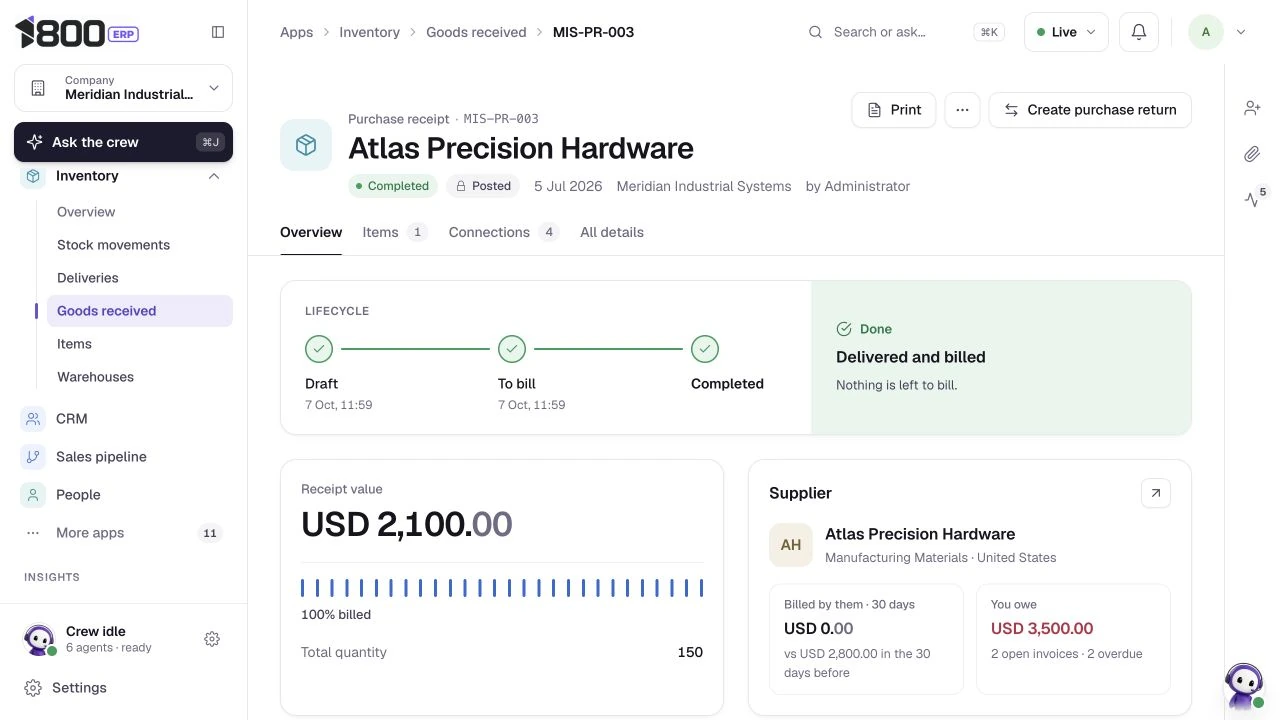
Task: Click the add collaborator icon
Action: pos(1252,108)
